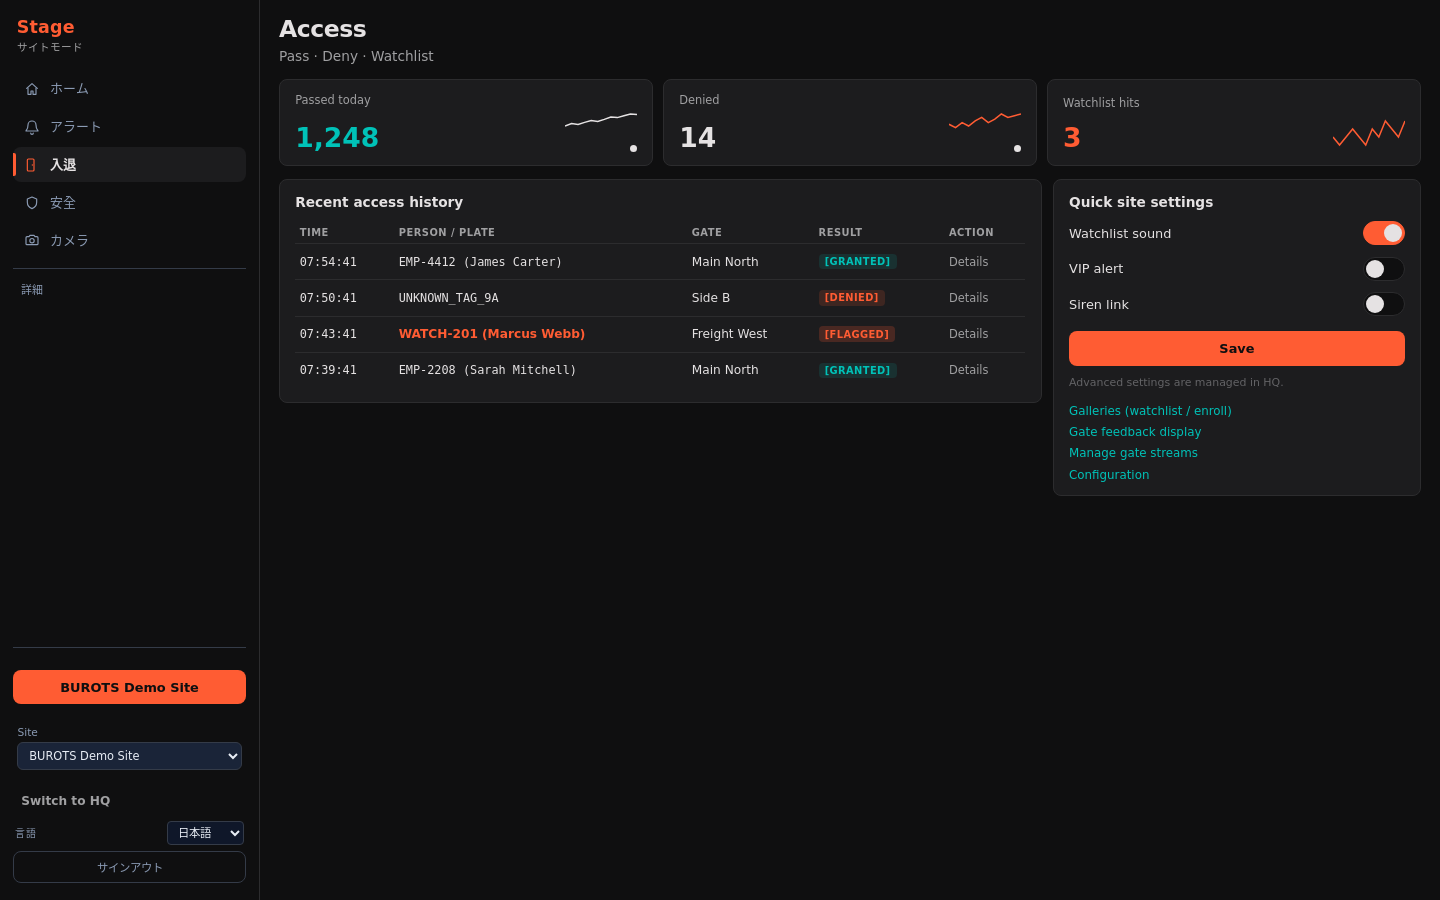Screen dimensions: 1440x900
Task: Click the door icon beside 入退
Action: pyautogui.click(x=32, y=165)
